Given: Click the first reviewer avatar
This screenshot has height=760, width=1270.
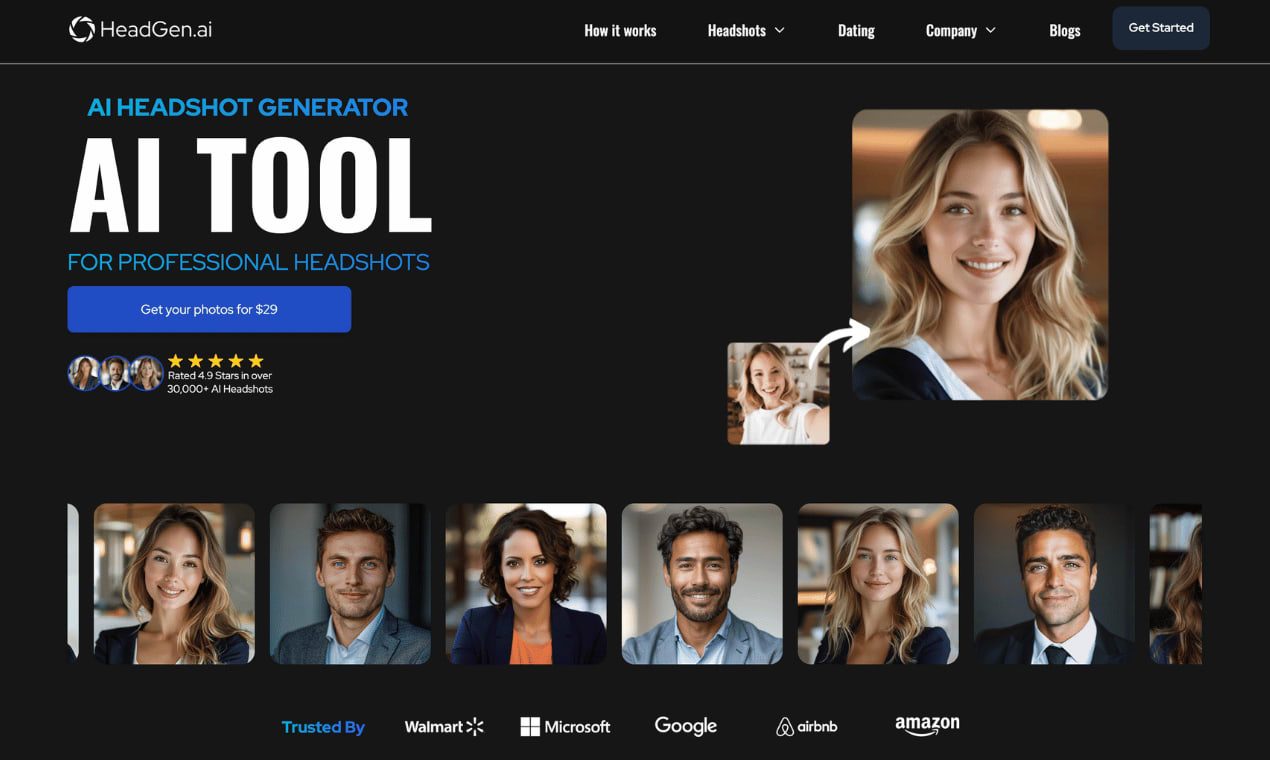Looking at the screenshot, I should pos(84,373).
